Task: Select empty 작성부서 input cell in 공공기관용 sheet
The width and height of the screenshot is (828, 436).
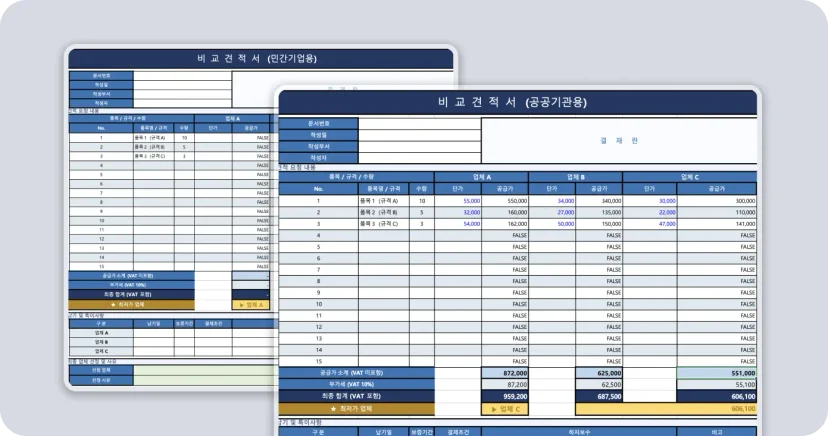Action: (420, 146)
